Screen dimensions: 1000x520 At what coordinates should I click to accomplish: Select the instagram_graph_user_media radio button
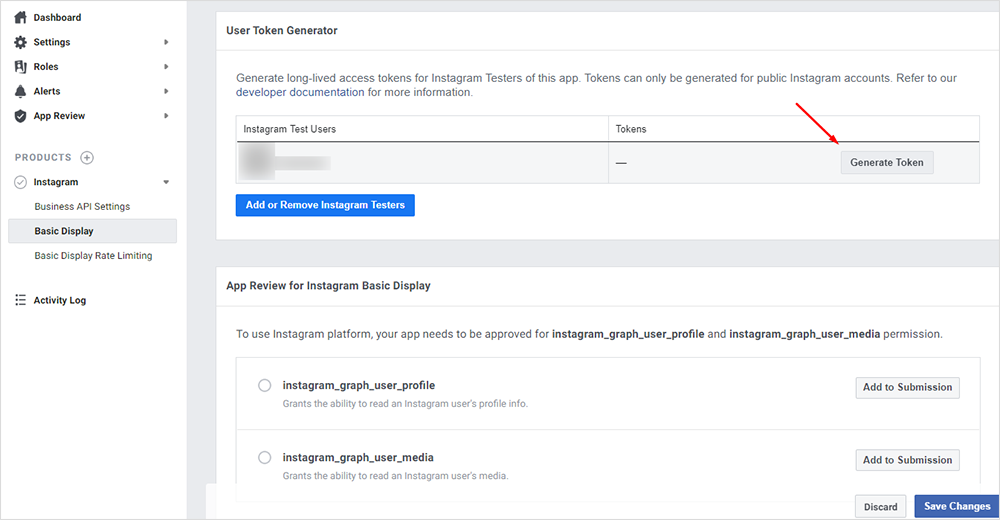coord(265,457)
